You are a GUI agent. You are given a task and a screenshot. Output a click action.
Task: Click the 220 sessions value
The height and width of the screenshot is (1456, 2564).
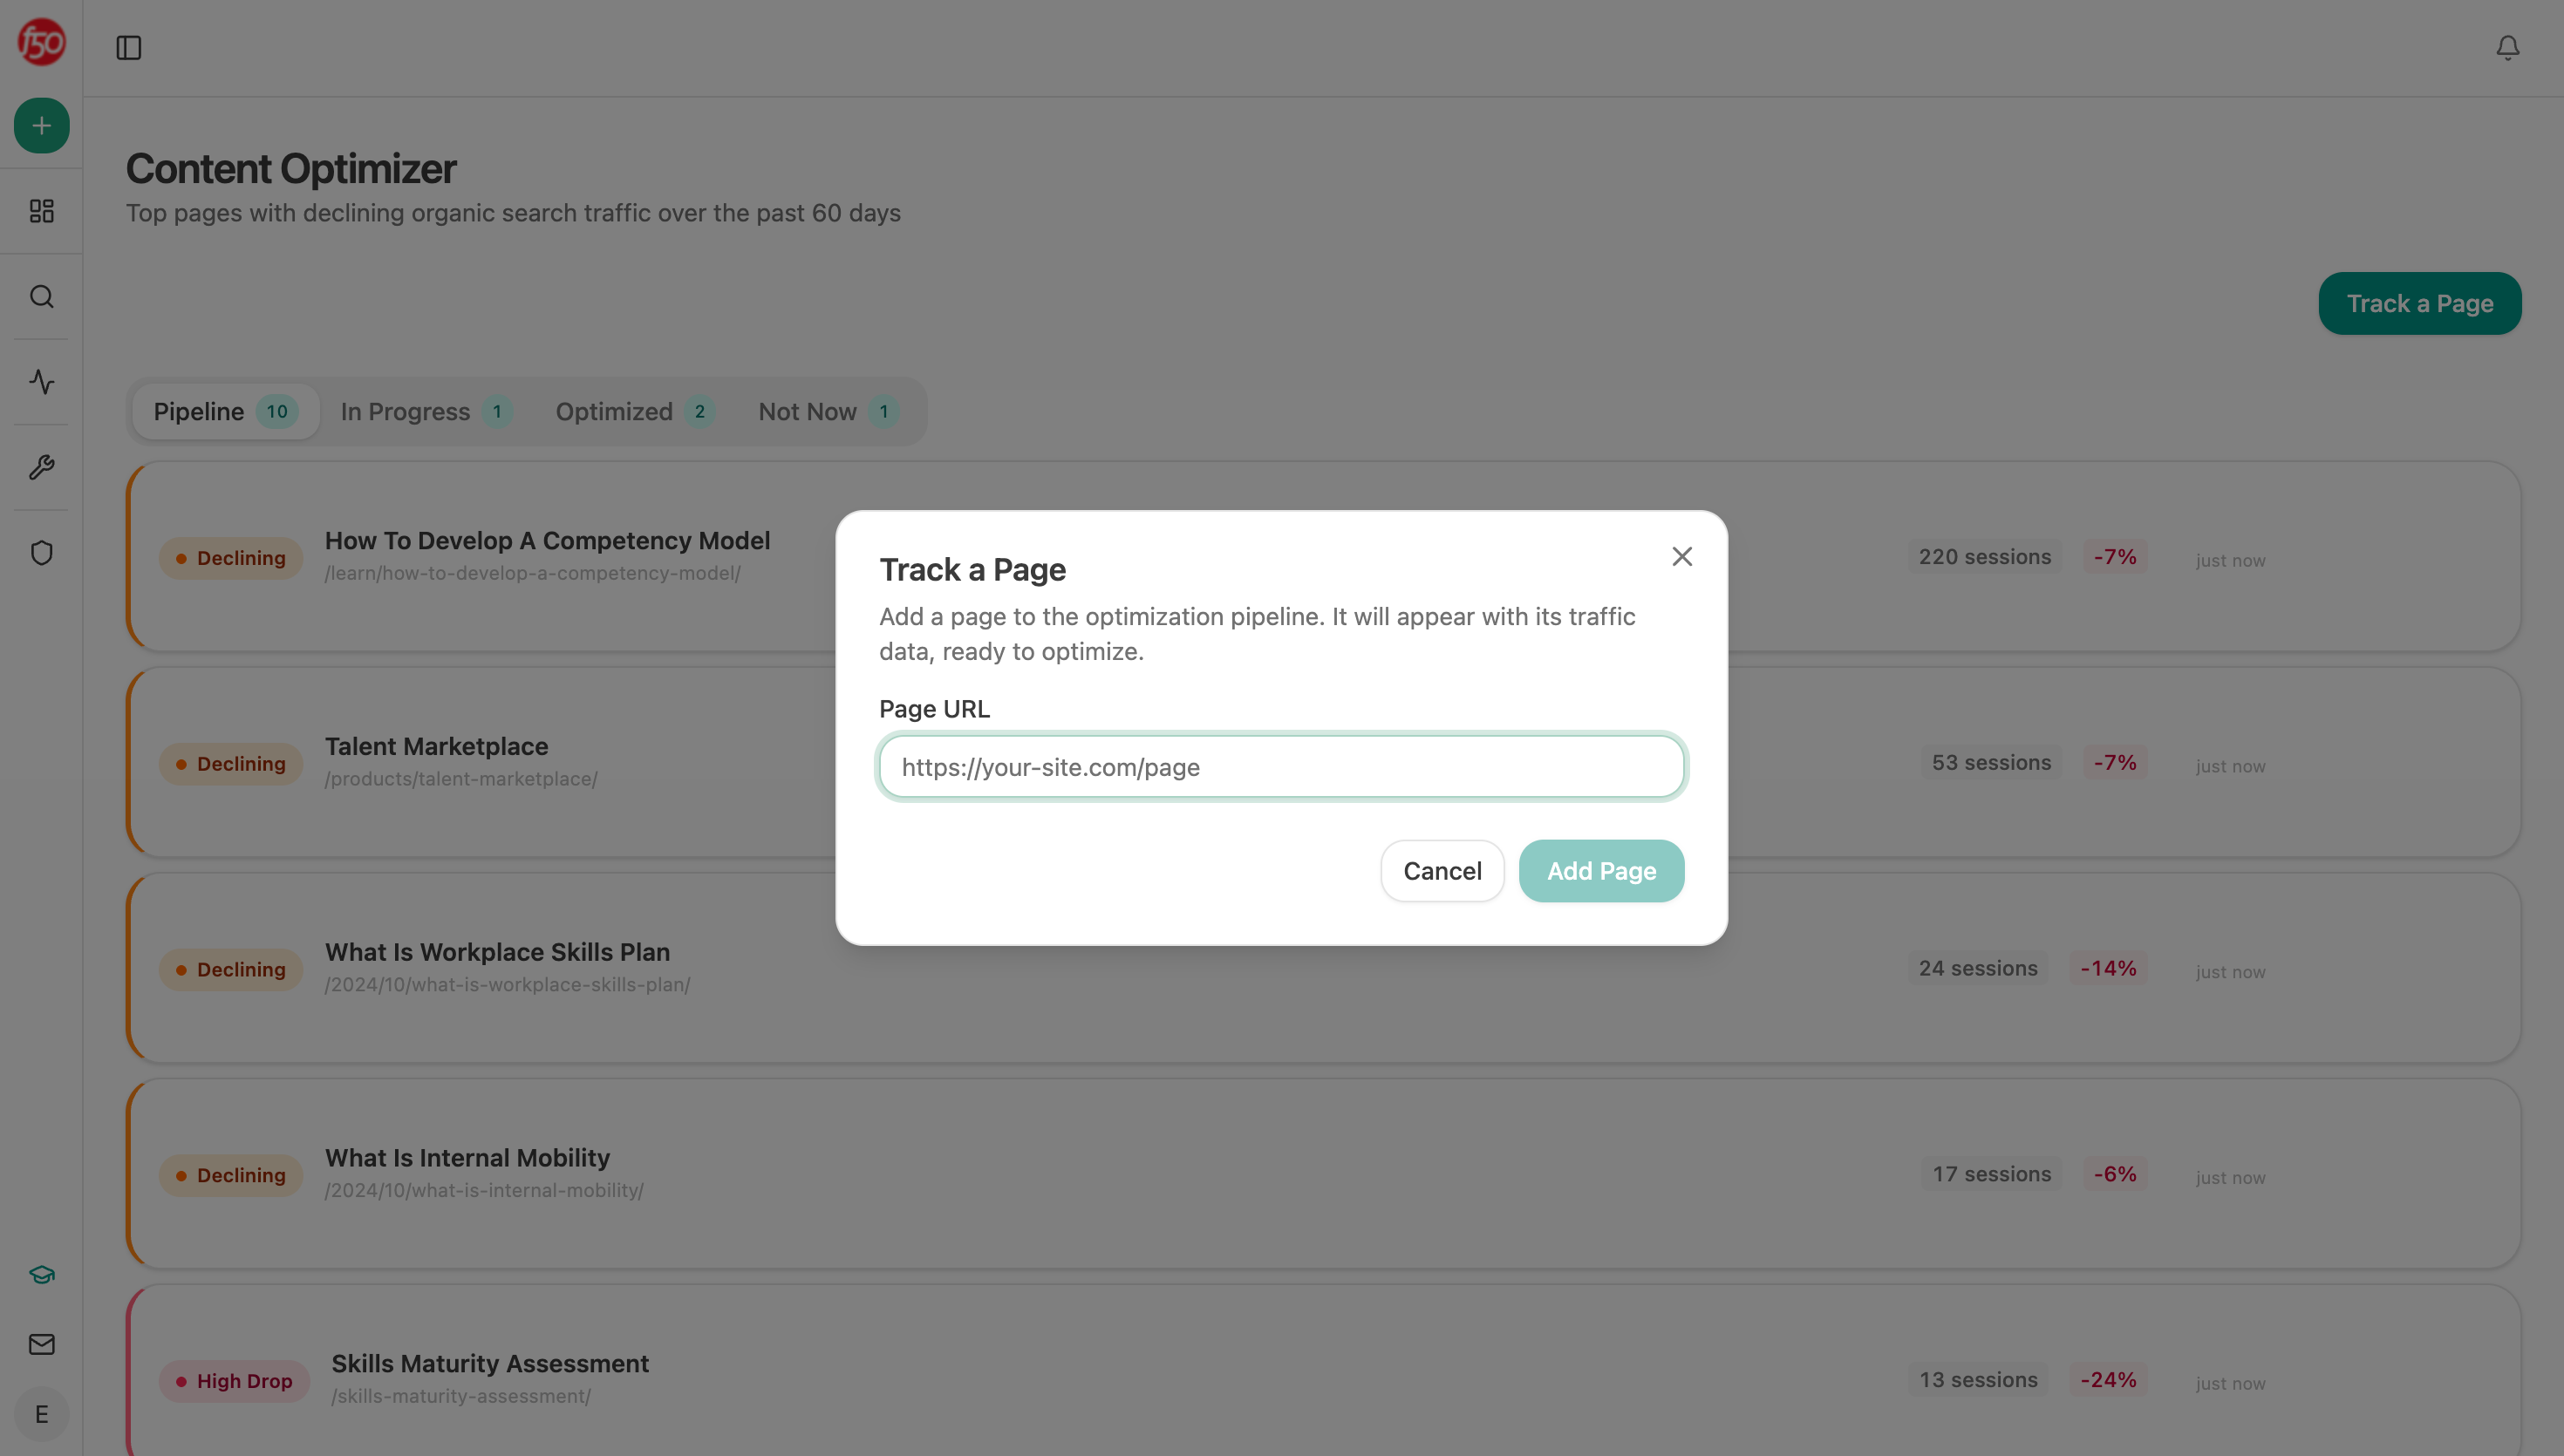pyautogui.click(x=1984, y=557)
